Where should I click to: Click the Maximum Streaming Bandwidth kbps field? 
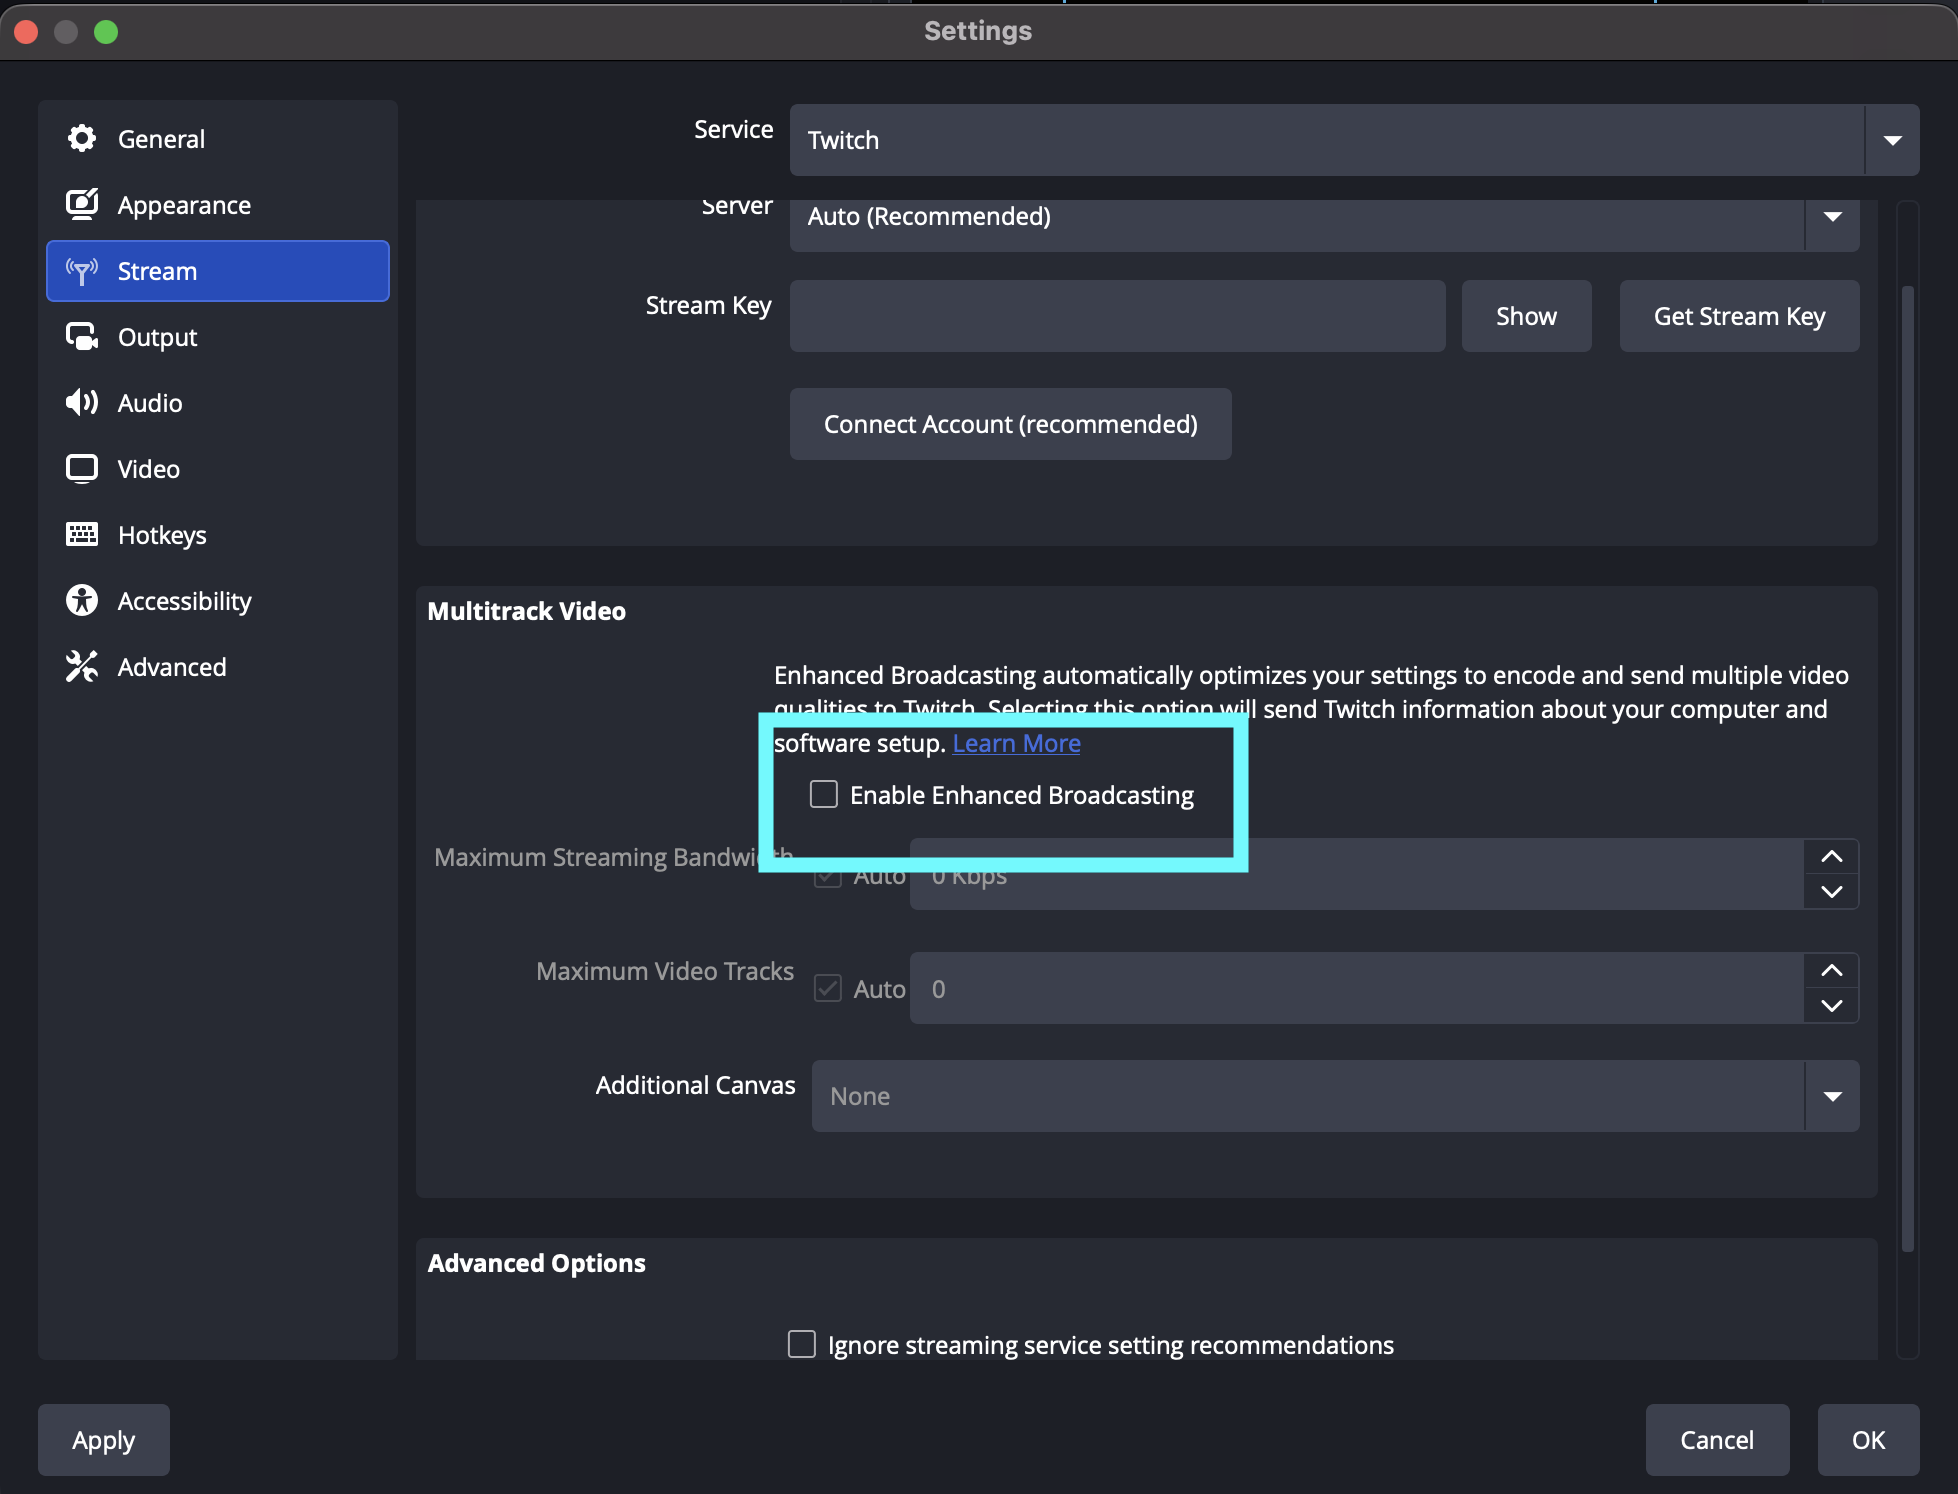(x=1357, y=875)
